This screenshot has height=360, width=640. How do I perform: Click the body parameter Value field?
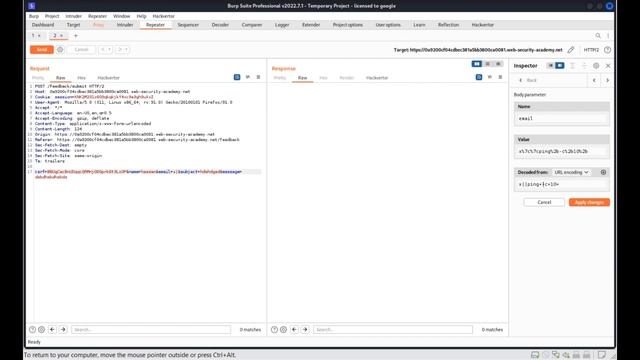(x=562, y=151)
